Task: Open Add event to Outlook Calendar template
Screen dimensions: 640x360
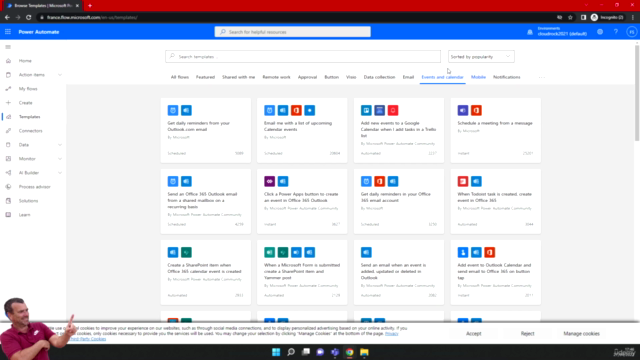Action: (496, 272)
